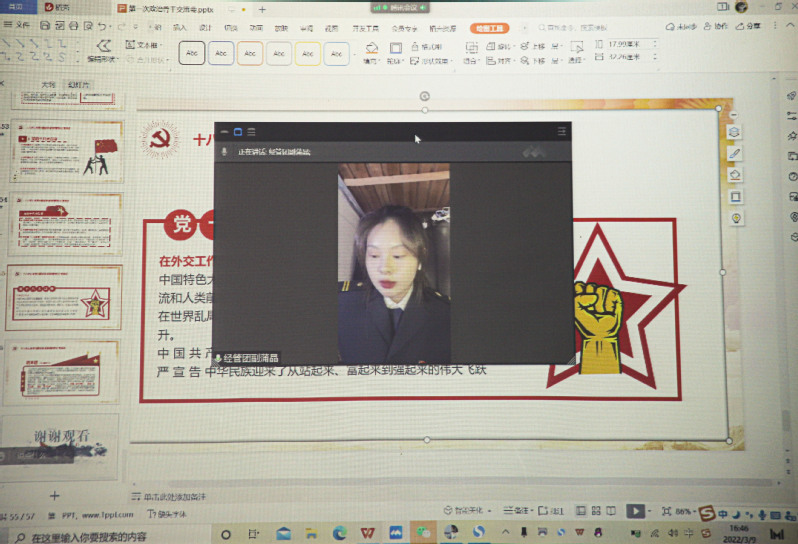Open File Explorer from the taskbar
Image resolution: width=798 pixels, height=544 pixels.
311,533
